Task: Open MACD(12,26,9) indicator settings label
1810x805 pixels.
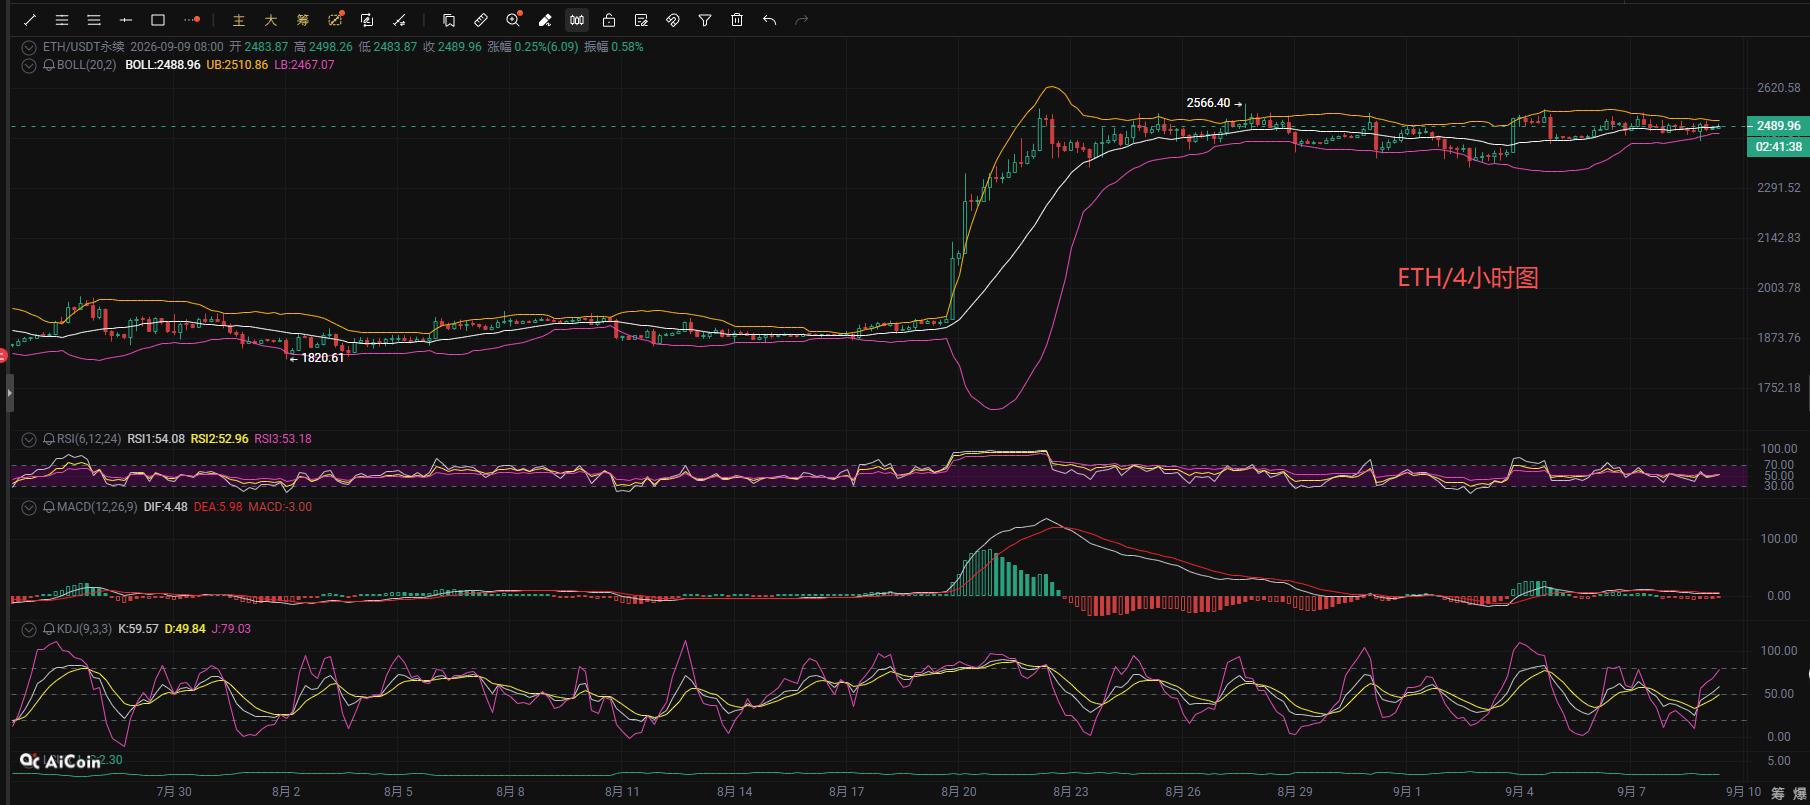Action: (97, 507)
